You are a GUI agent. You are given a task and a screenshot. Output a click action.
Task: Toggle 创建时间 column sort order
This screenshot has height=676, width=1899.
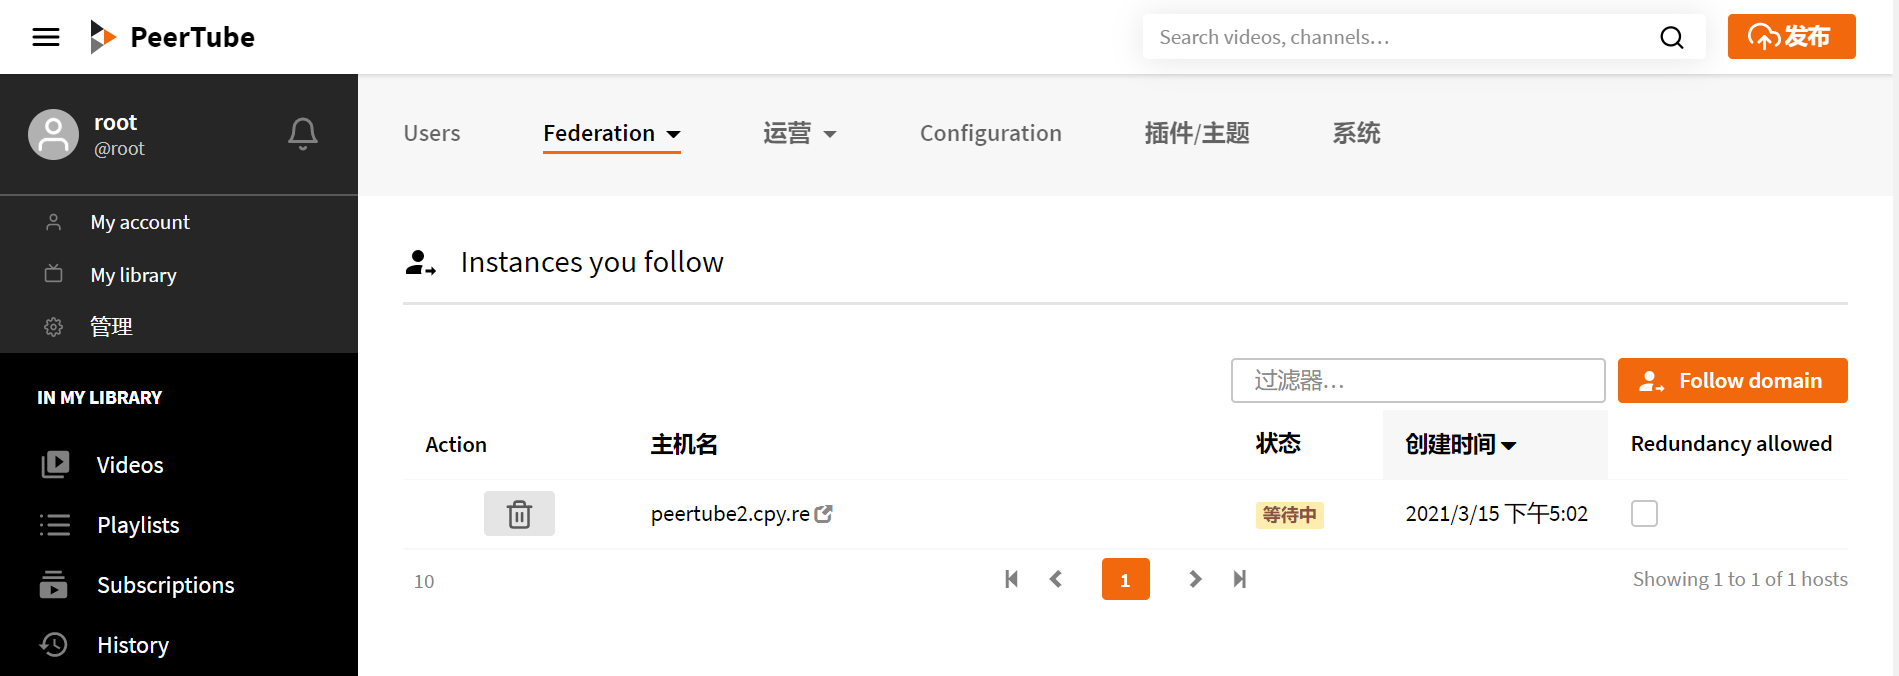(x=1460, y=444)
